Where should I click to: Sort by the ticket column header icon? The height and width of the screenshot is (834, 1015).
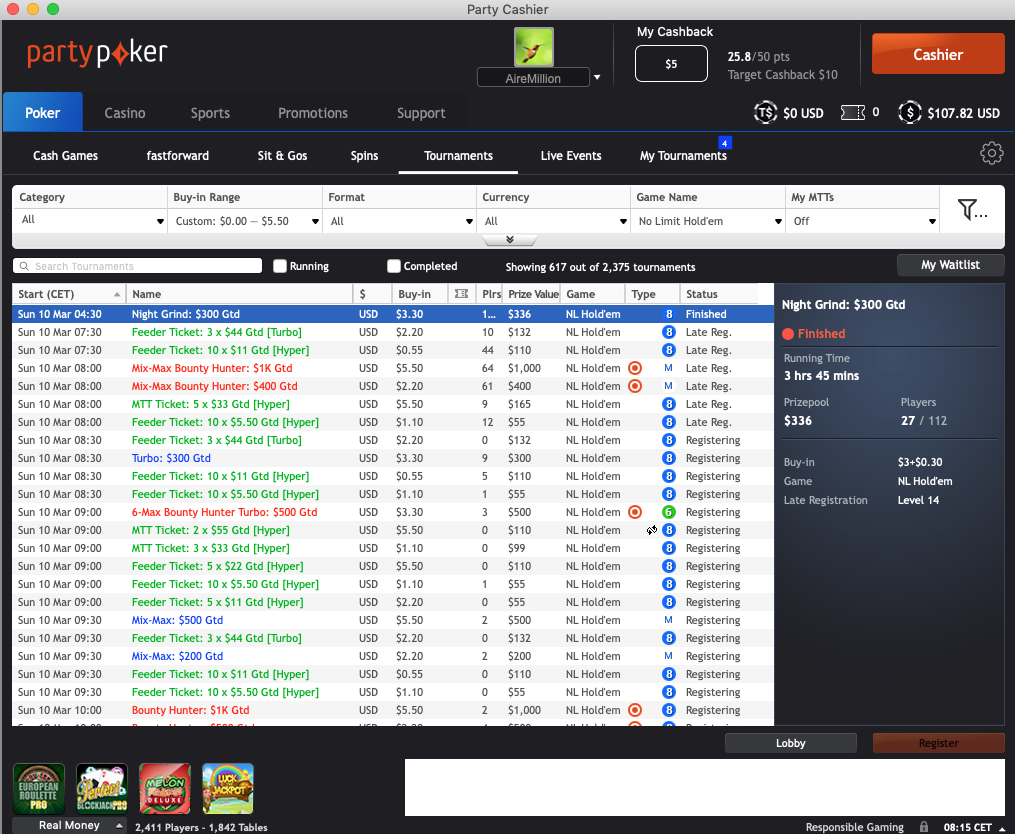pyautogui.click(x=461, y=294)
